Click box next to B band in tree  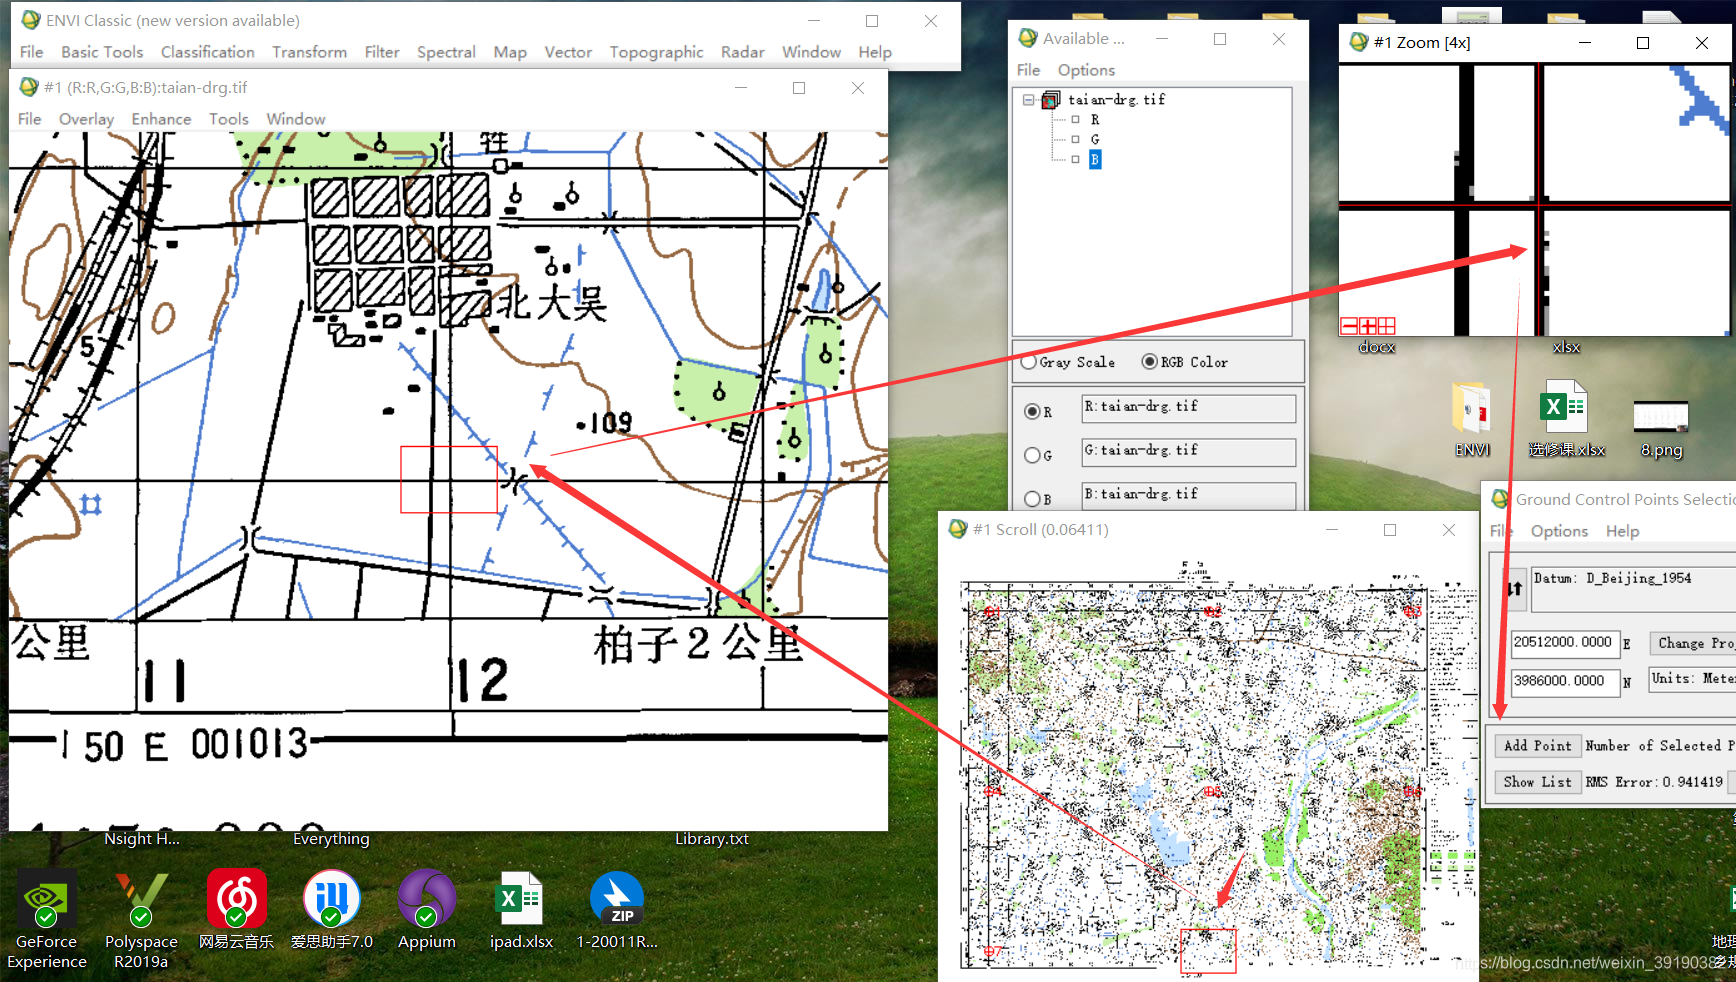[1075, 159]
